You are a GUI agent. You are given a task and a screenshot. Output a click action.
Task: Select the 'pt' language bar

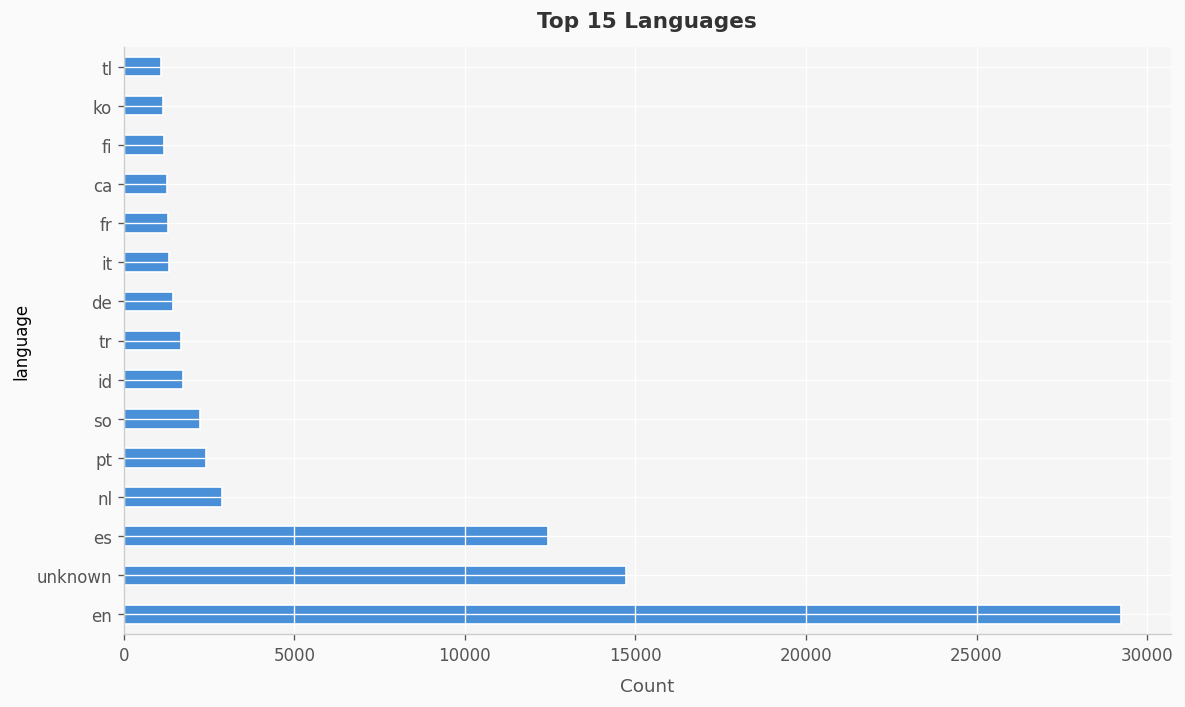pos(164,459)
